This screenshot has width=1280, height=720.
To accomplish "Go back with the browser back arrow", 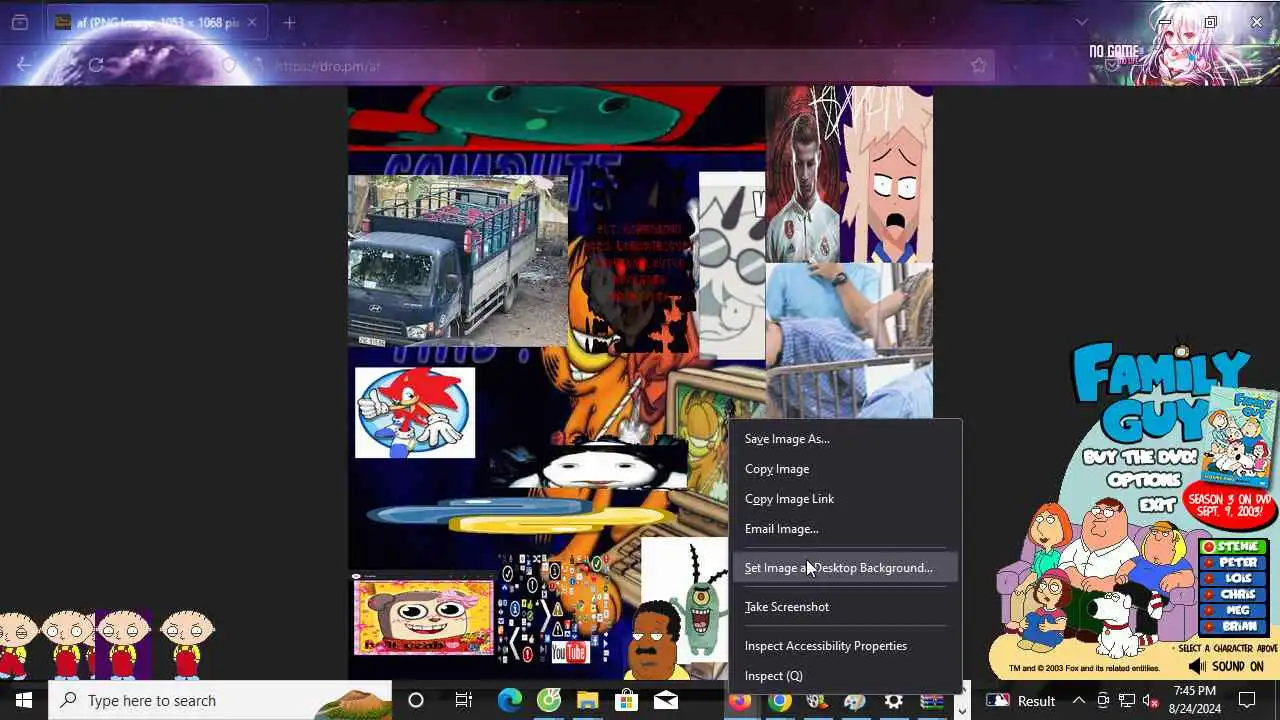I will pyautogui.click(x=25, y=65).
